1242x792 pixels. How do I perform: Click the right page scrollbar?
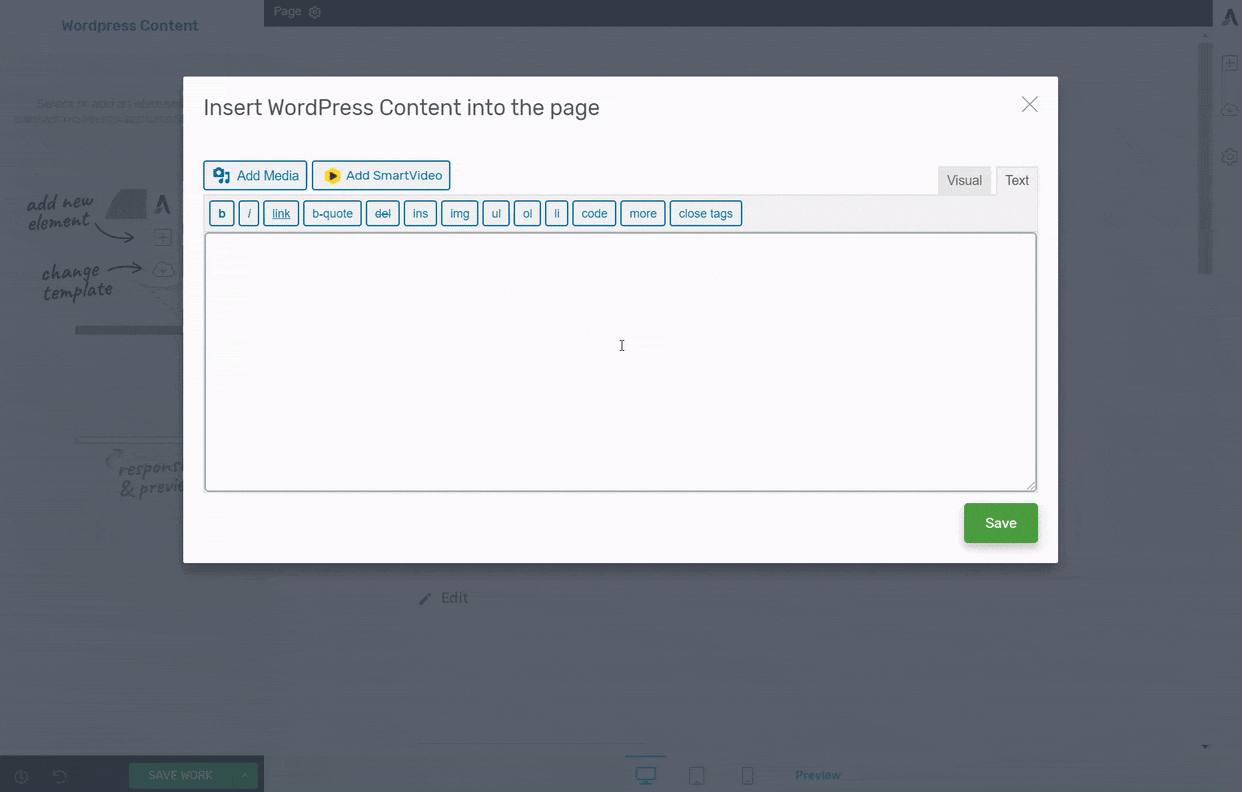pos(1205,156)
